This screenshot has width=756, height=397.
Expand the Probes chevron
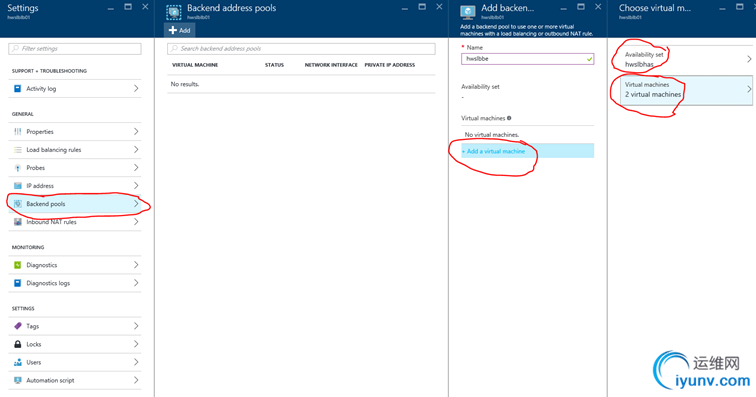(x=136, y=168)
